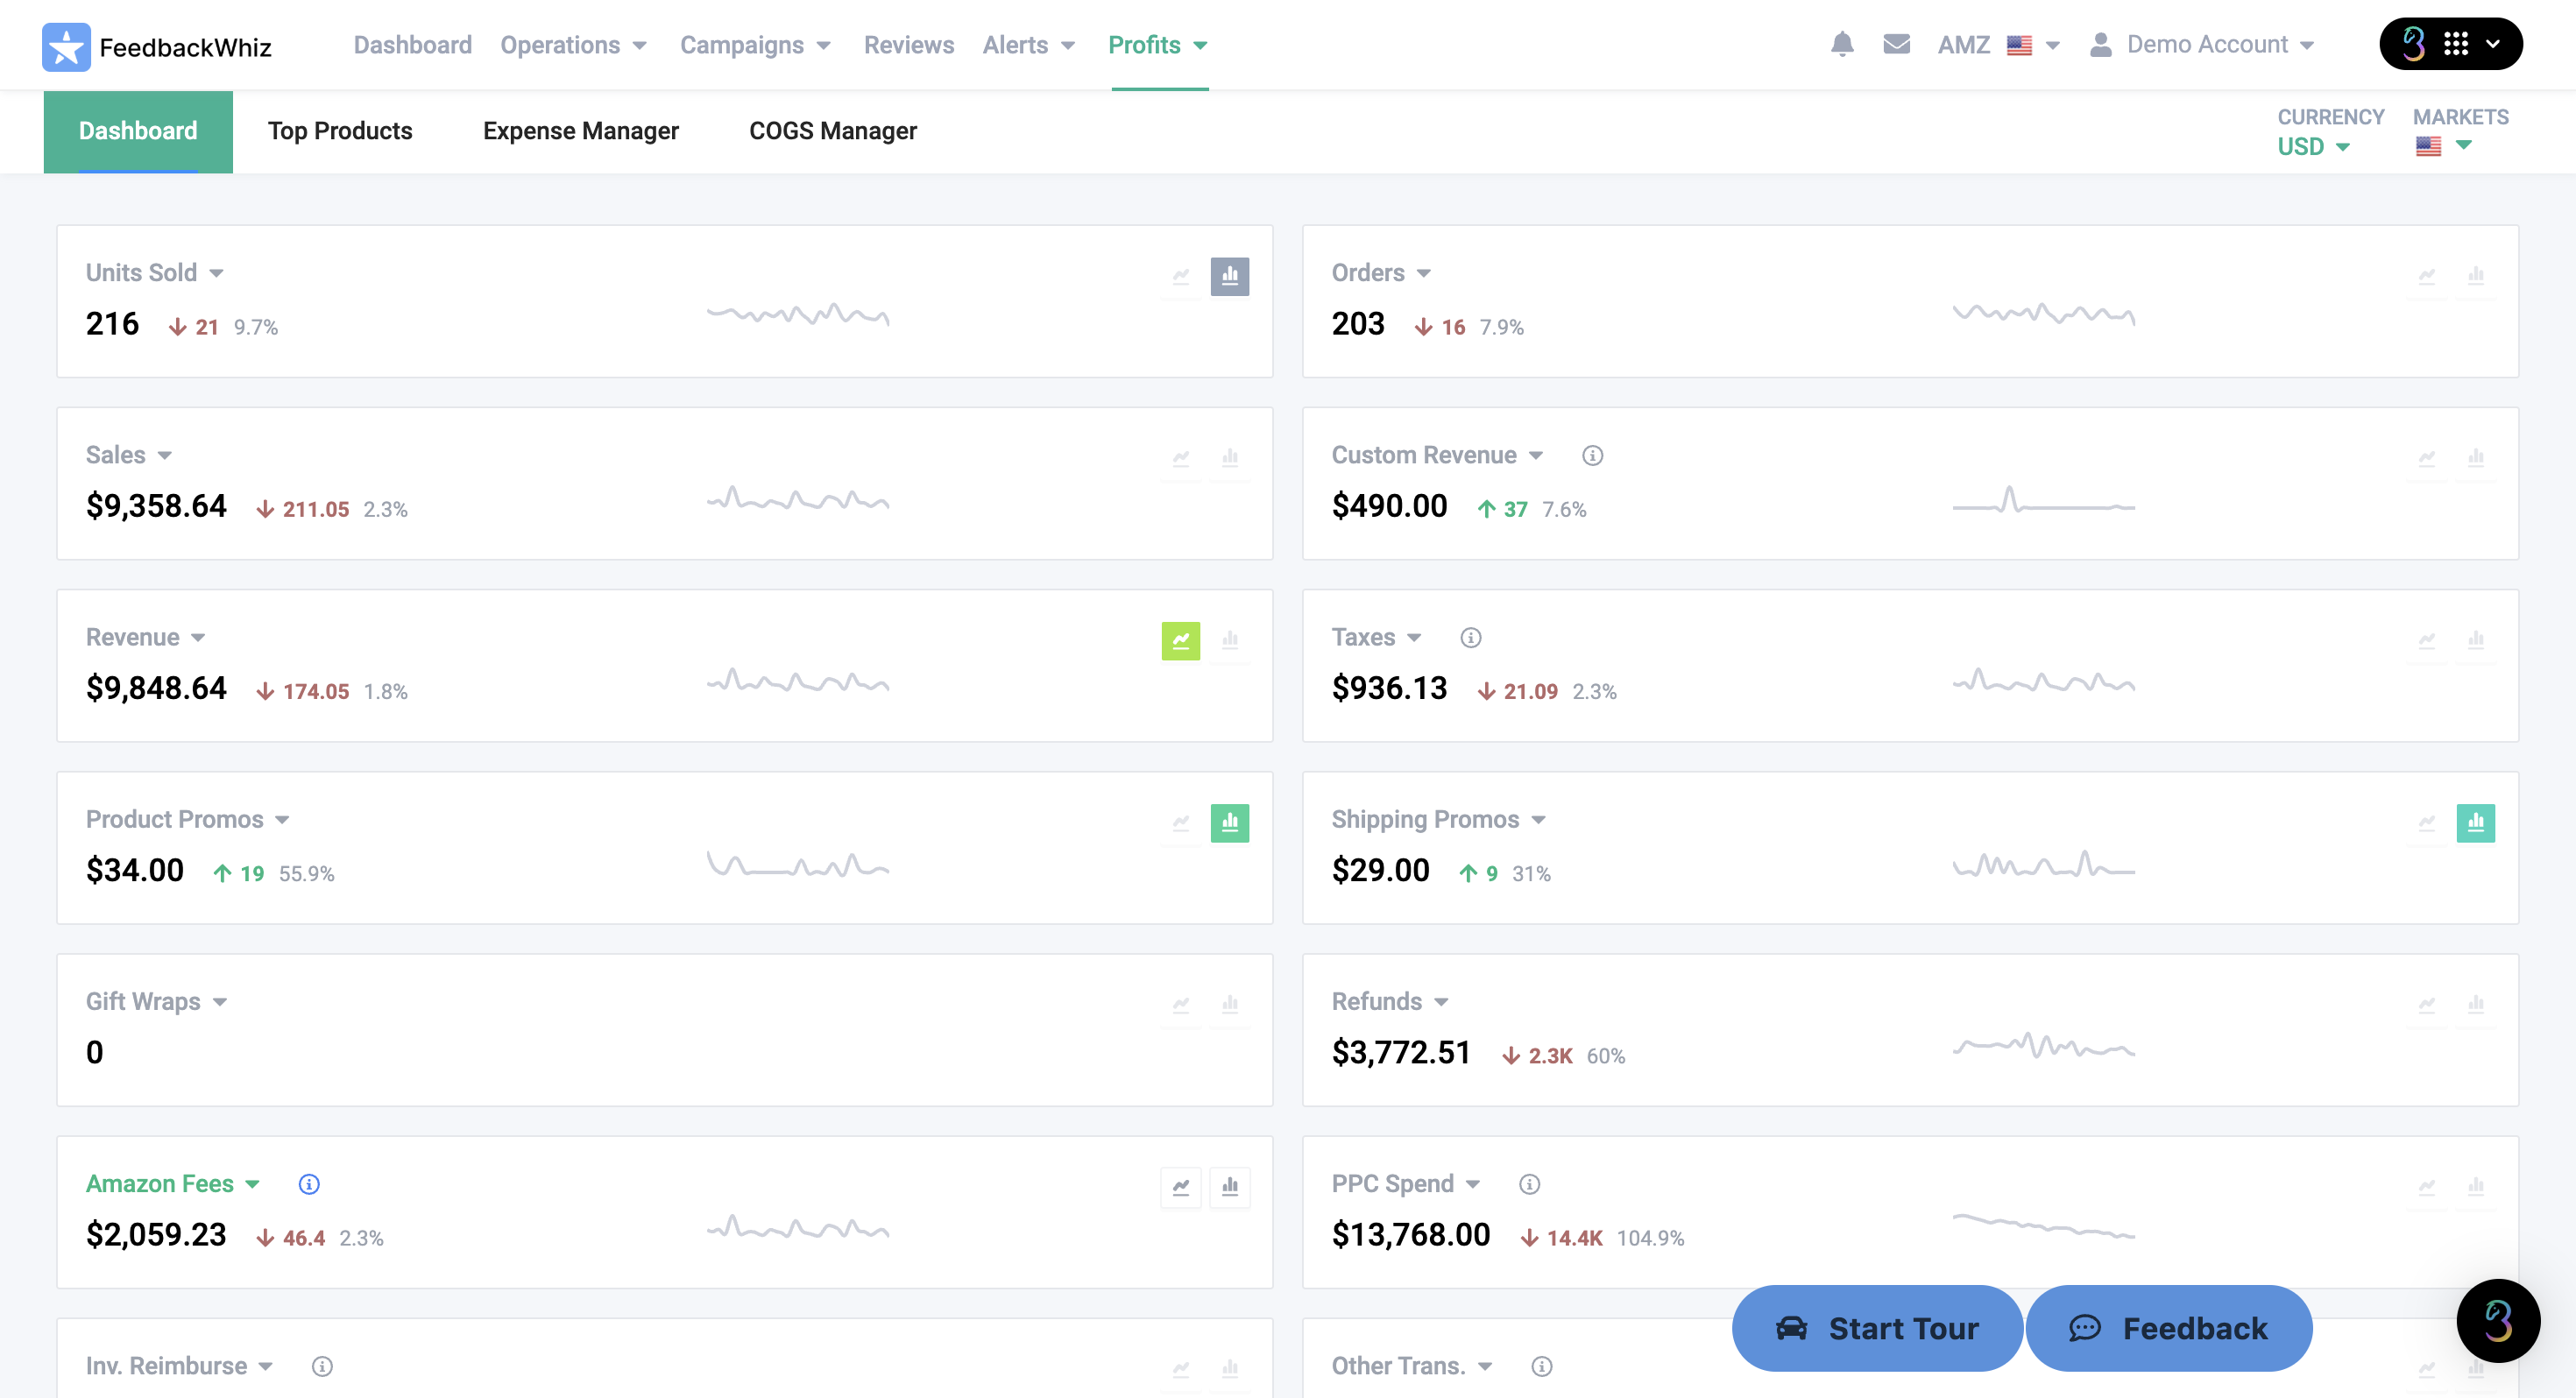The image size is (2576, 1398).
Task: Show bar chart for PPC Spend
Action: [x=2475, y=1187]
